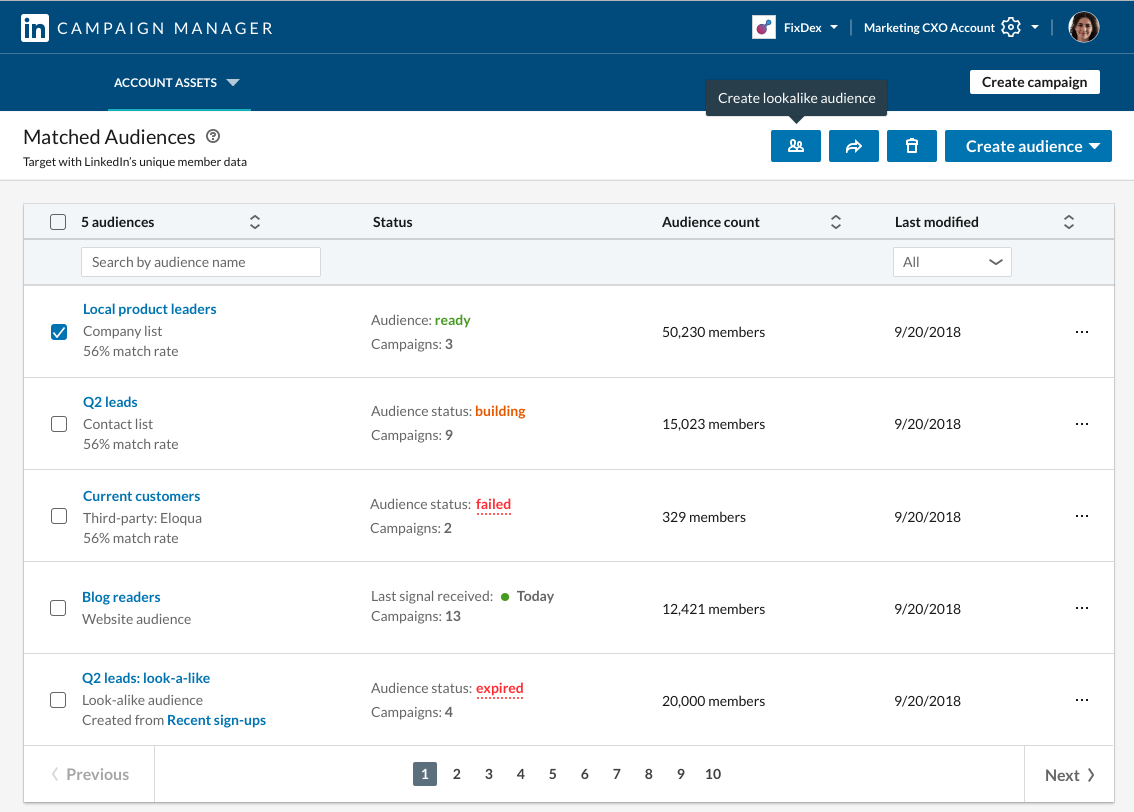Open the account settings gear icon
Image resolution: width=1134 pixels, height=812 pixels.
point(1011,28)
